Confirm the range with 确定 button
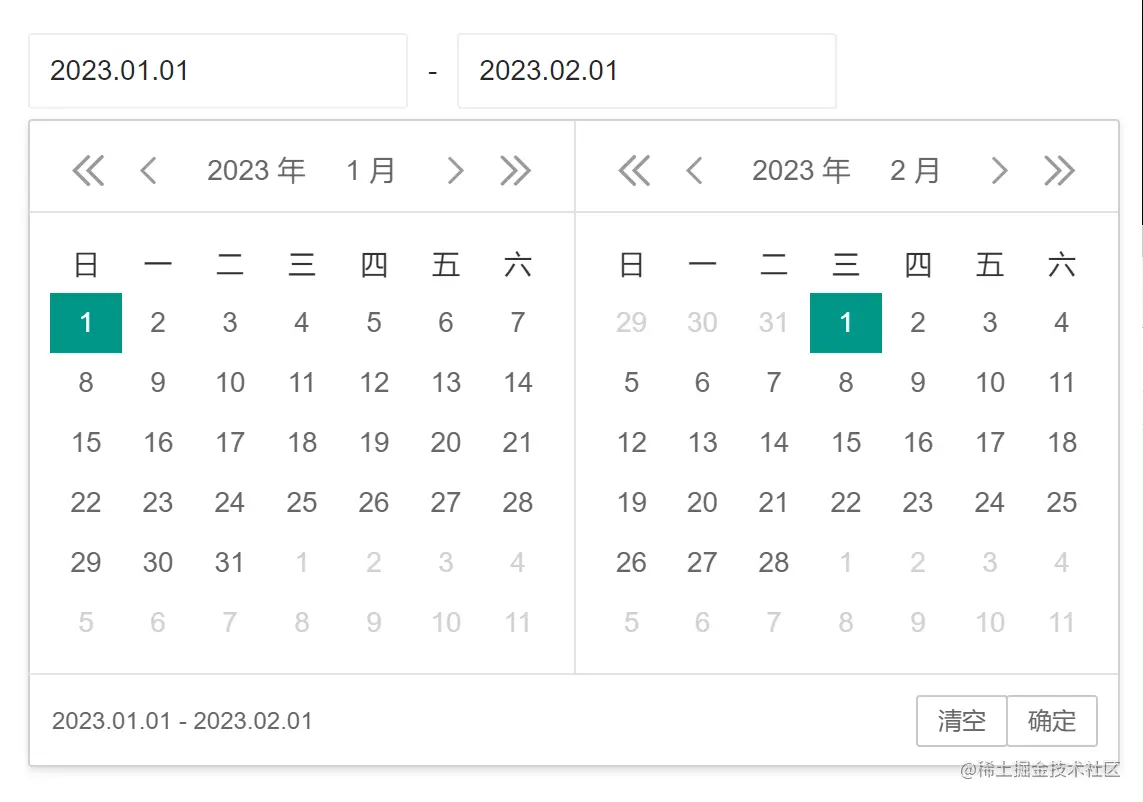Image resolution: width=1143 pixels, height=802 pixels. (x=1052, y=721)
